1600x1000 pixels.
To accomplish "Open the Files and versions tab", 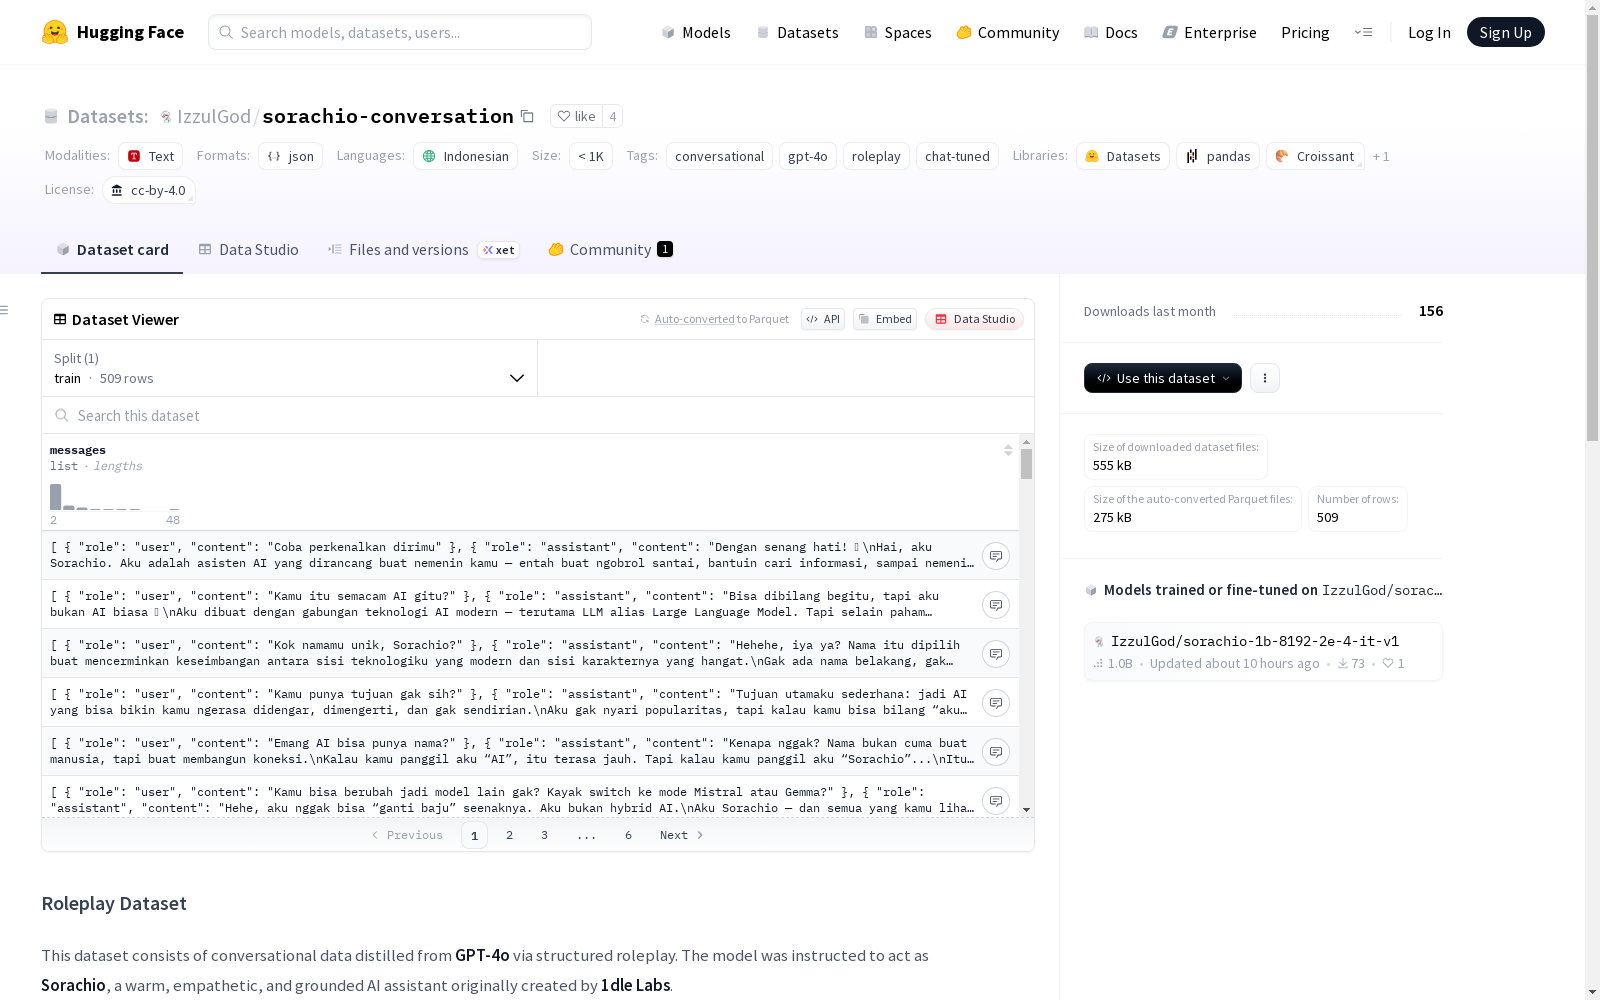I will [x=423, y=250].
